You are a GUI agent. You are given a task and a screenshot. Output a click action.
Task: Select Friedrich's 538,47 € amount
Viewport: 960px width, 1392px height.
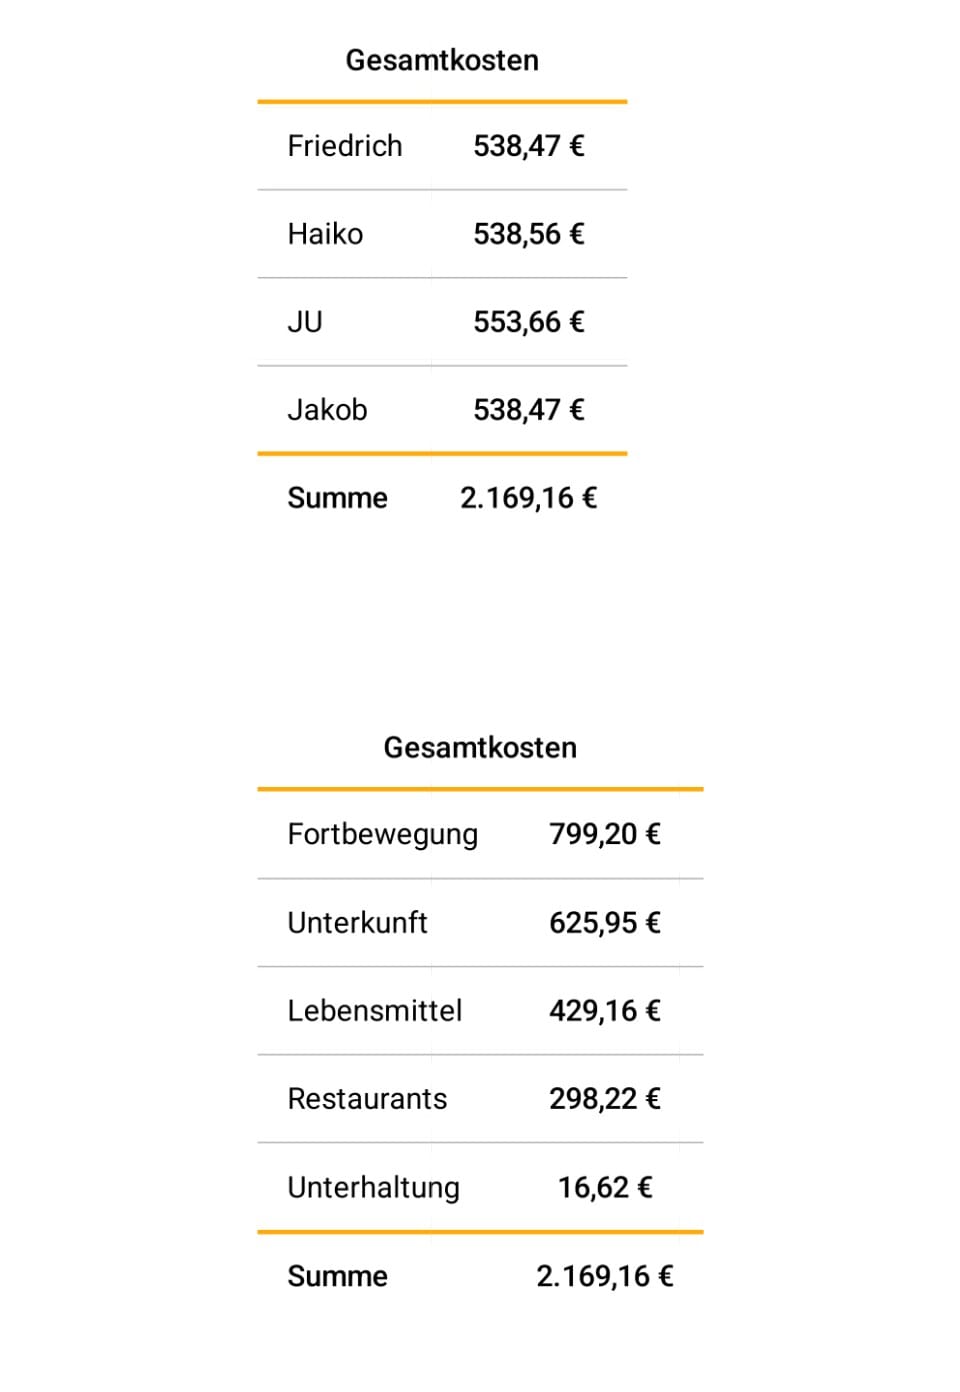[x=528, y=146]
